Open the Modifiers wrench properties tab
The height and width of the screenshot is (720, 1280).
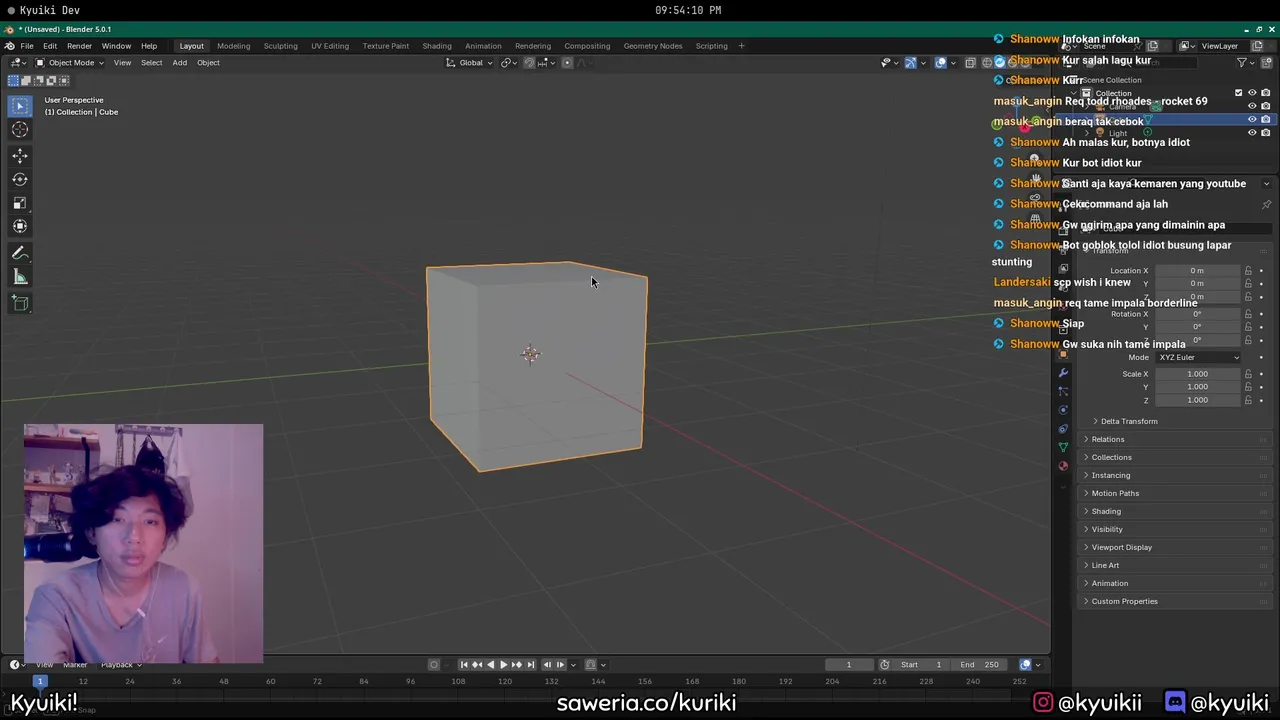coord(1063,373)
